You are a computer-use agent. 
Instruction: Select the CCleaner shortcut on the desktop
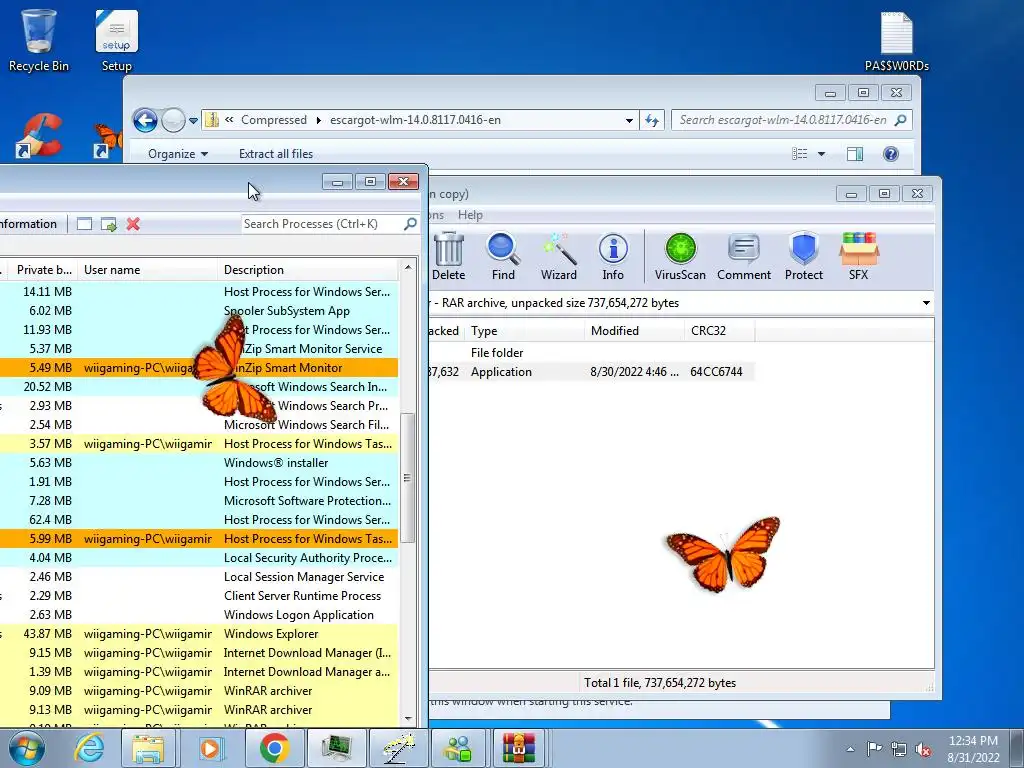coord(39,136)
